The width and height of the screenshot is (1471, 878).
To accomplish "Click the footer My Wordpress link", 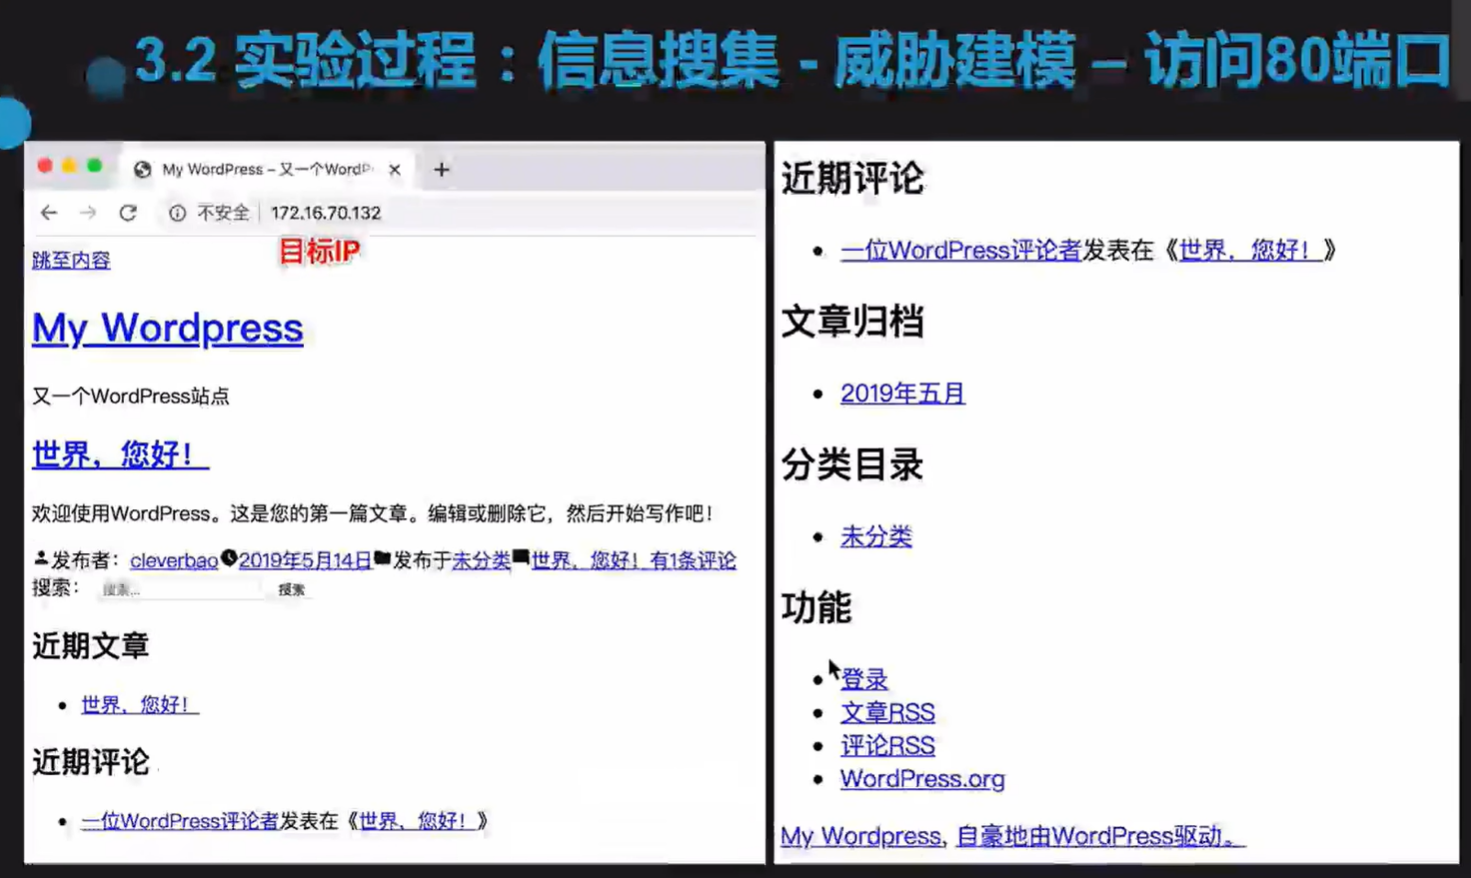I will 860,836.
